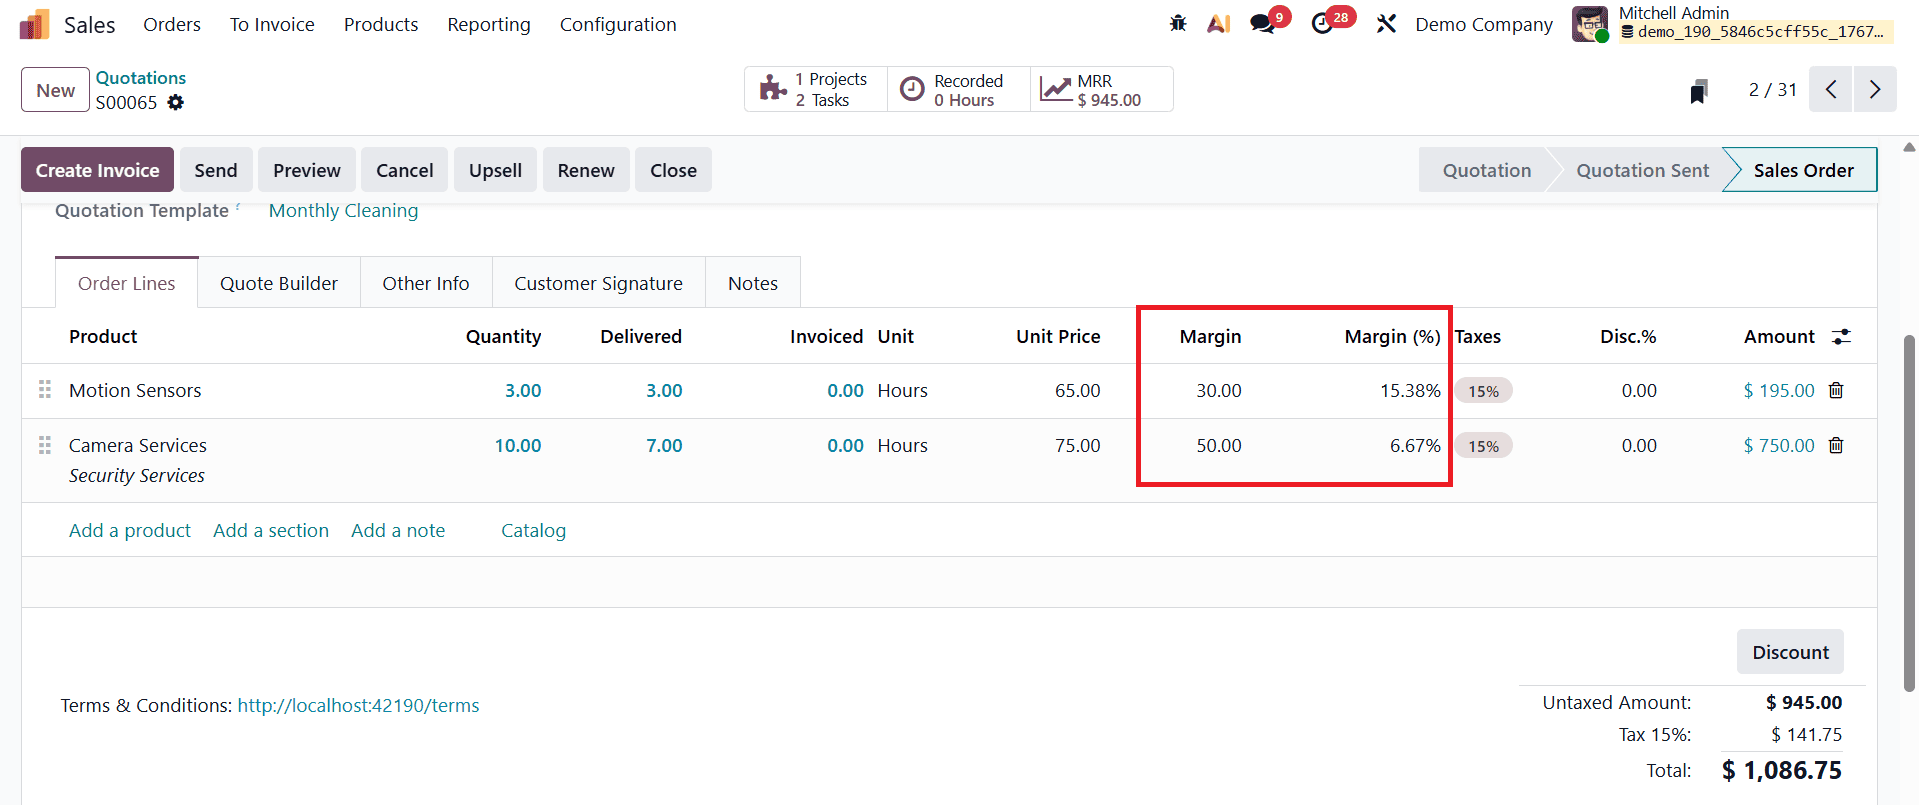Click the bookmark icon near pager
This screenshot has height=805, width=1919.
click(1698, 91)
